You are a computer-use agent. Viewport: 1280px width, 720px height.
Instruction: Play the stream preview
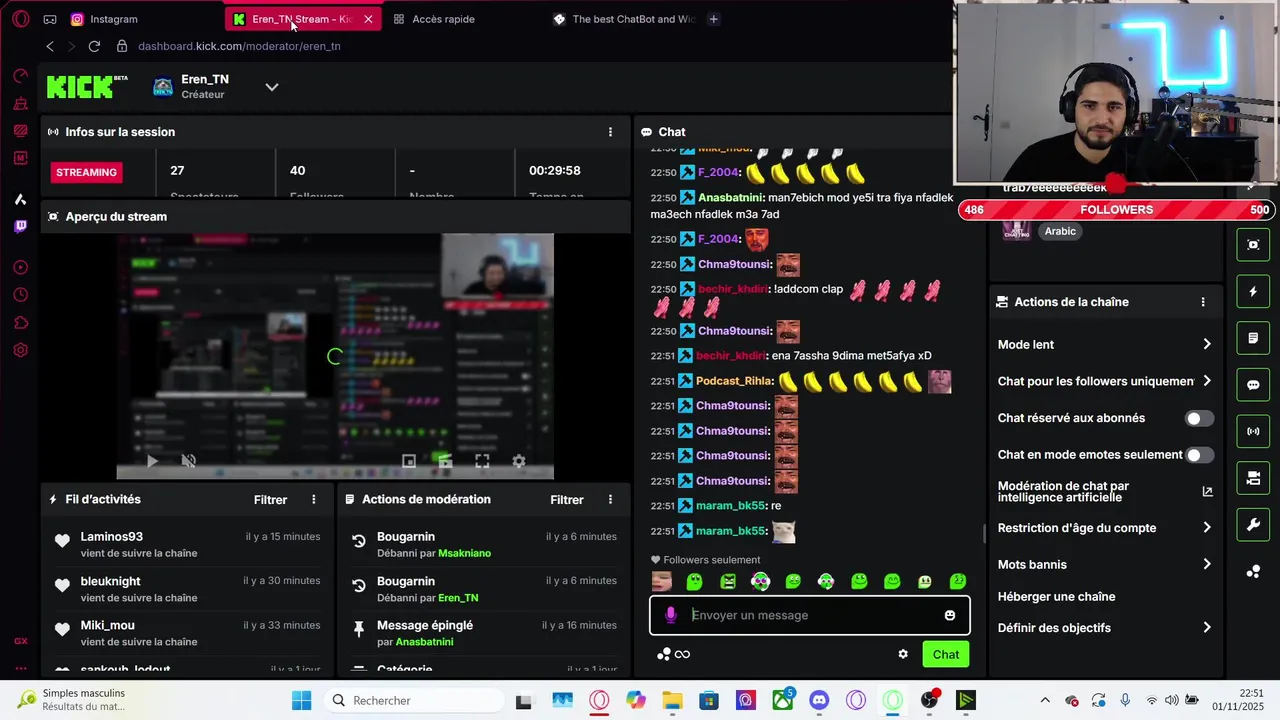coord(152,461)
